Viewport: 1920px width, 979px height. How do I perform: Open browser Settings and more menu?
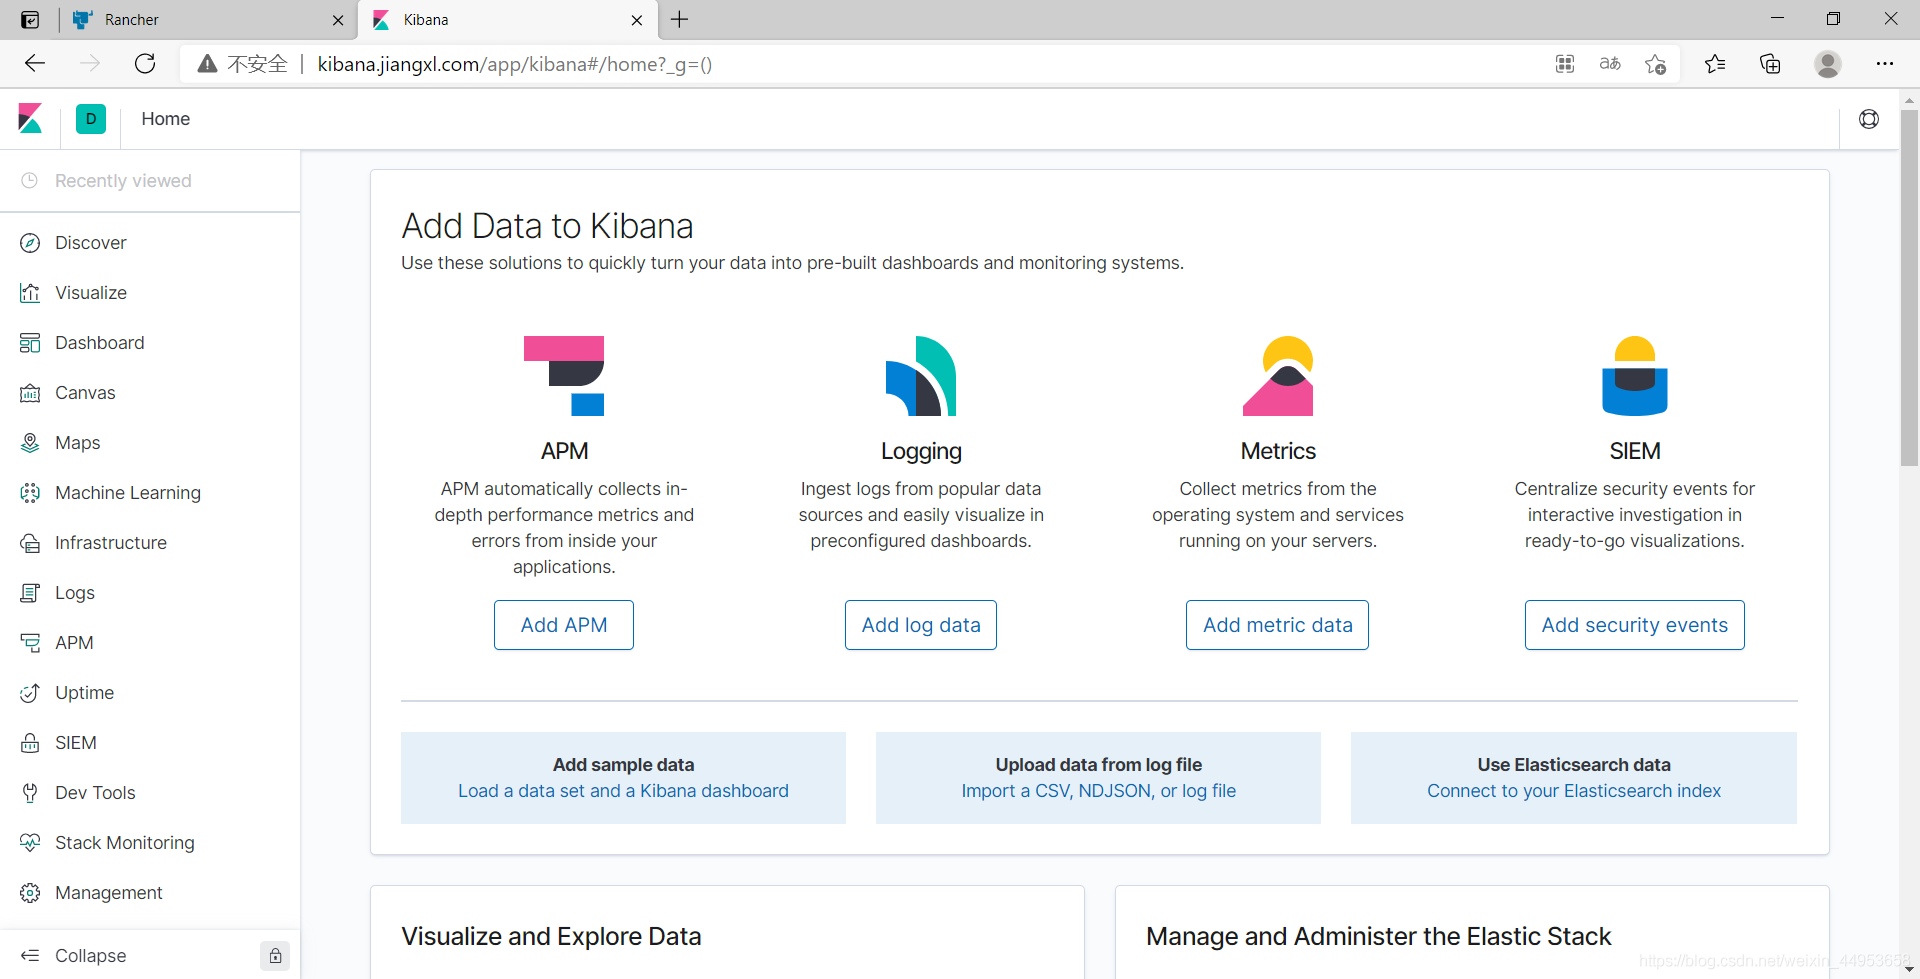point(1885,64)
